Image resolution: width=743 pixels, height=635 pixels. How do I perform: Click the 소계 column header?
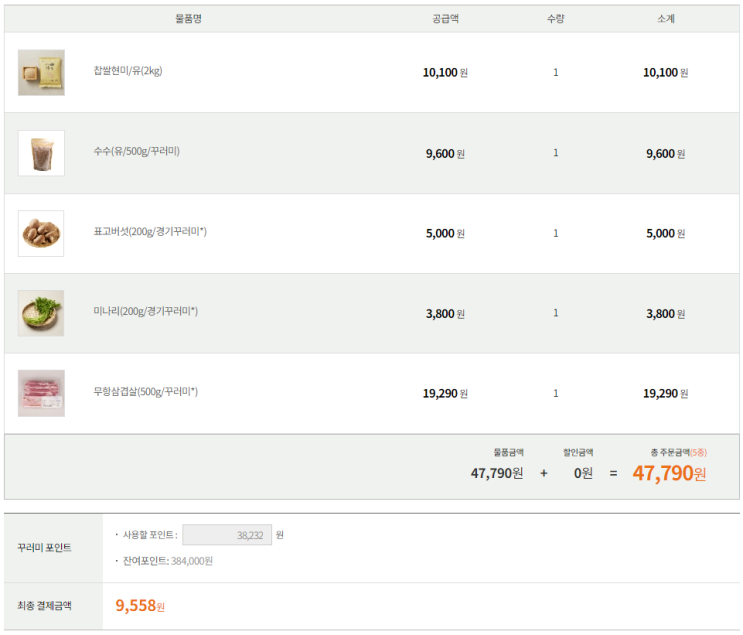click(665, 19)
